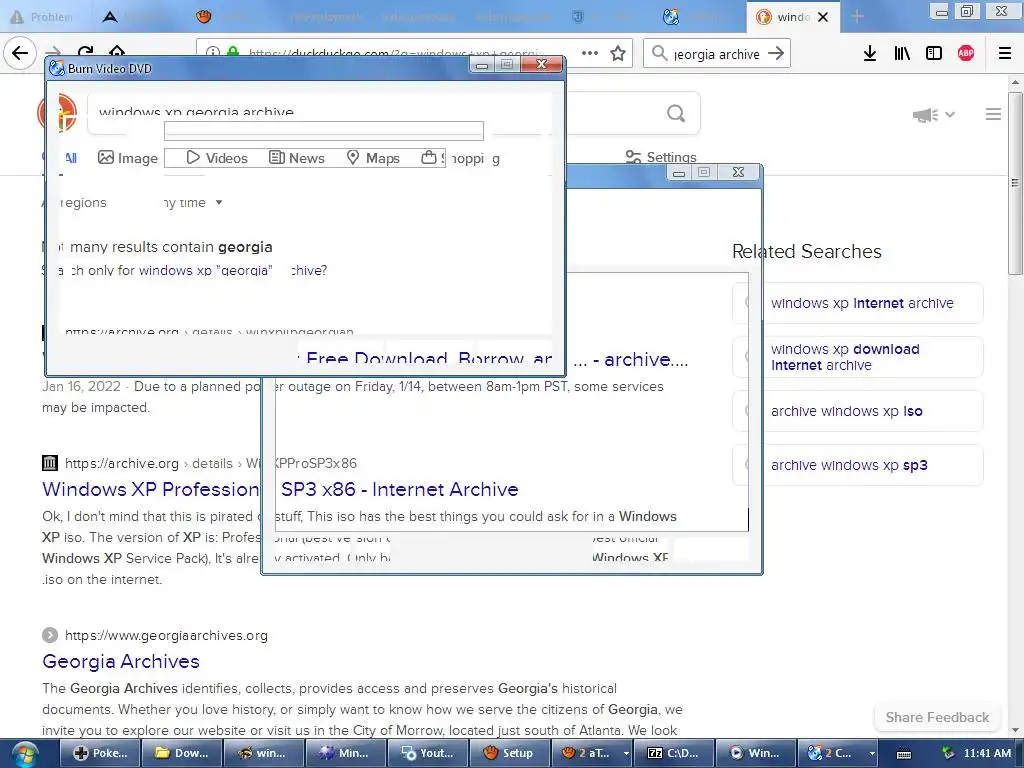Select related search 'archive windows xp iso'
This screenshot has height=768, width=1024.
858,411
